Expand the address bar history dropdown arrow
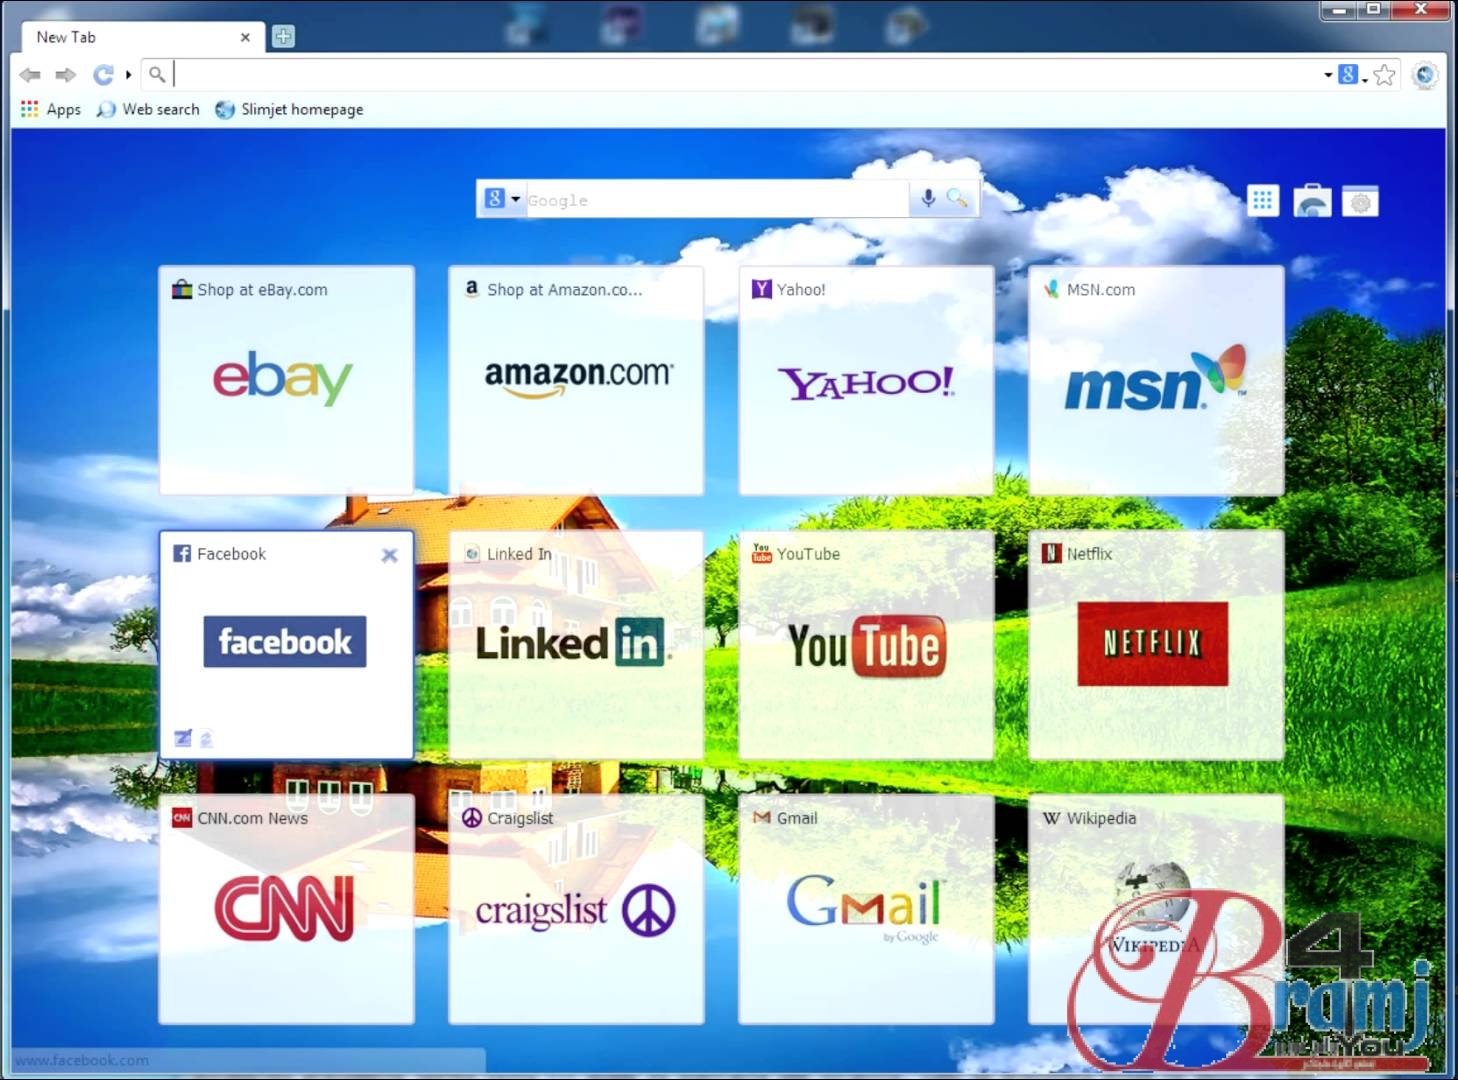 point(1328,75)
